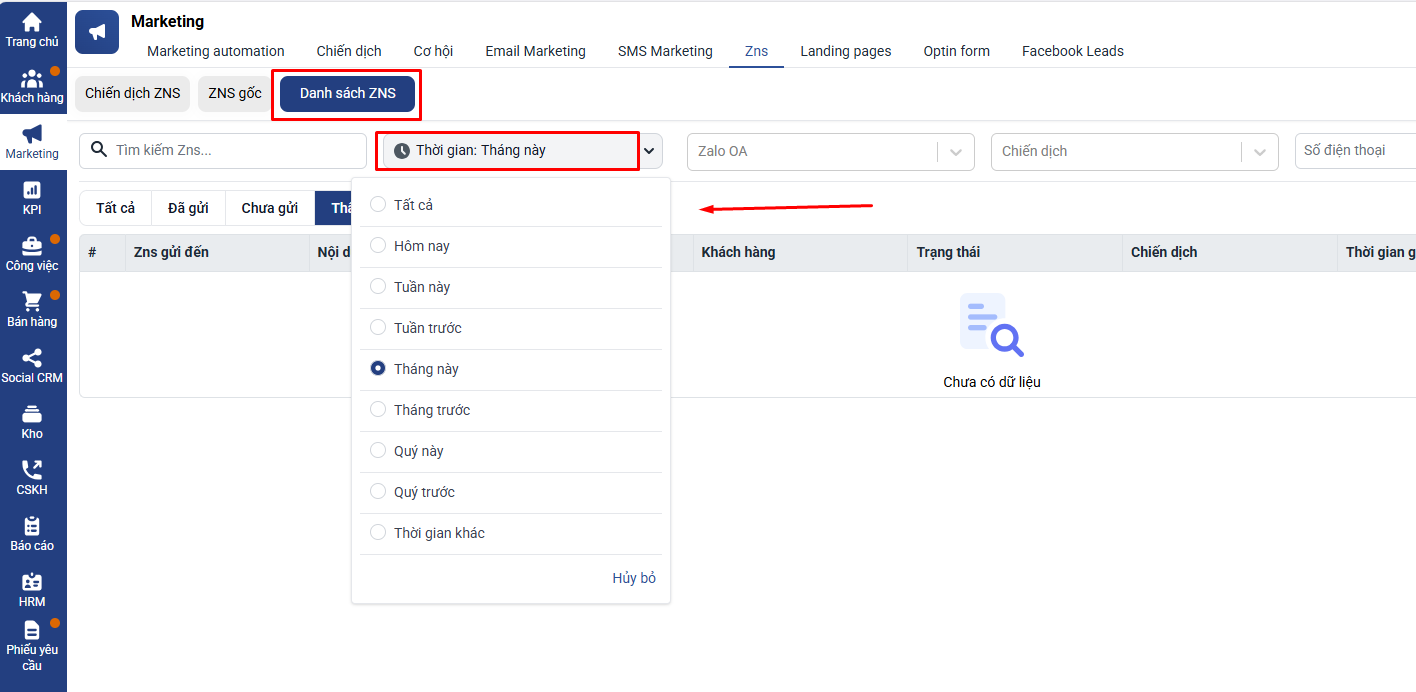
Task: Select Thời gian khác radio option
Action: pyautogui.click(x=378, y=533)
